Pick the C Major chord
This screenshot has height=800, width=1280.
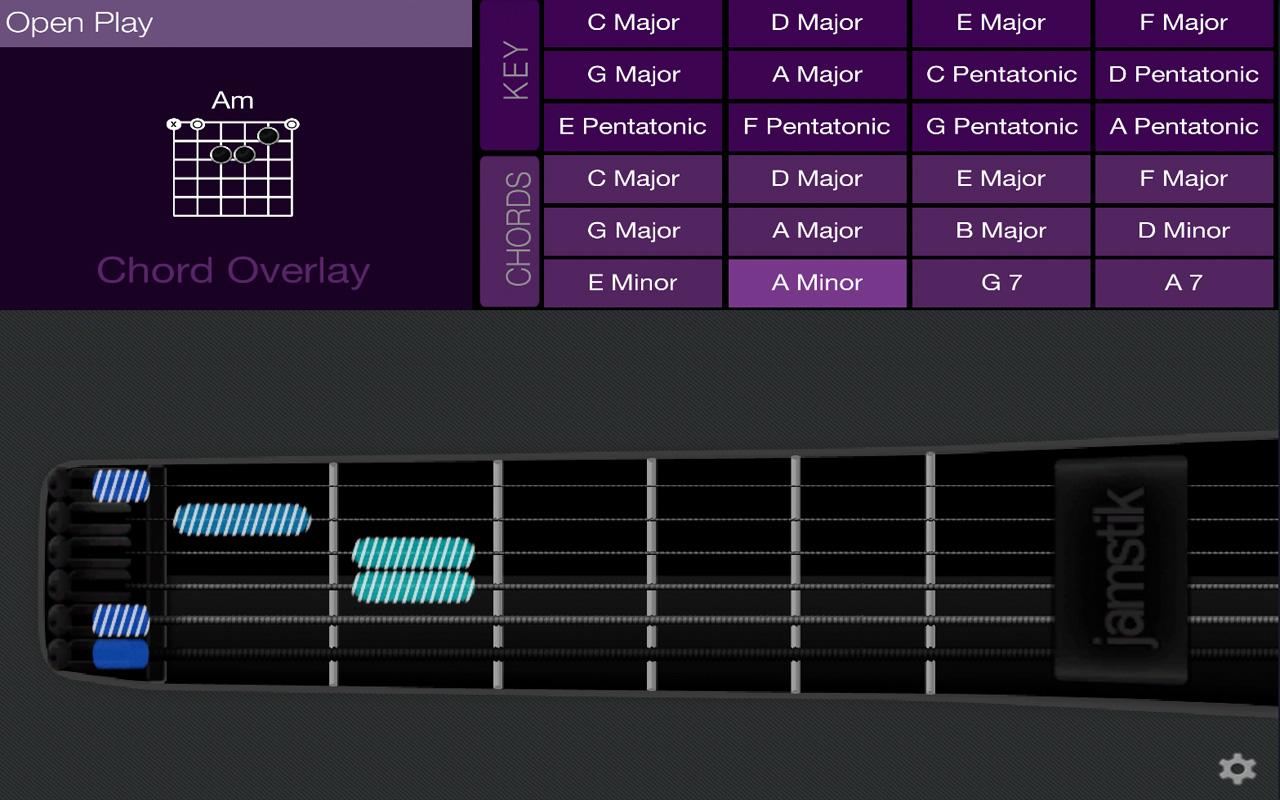(633, 179)
